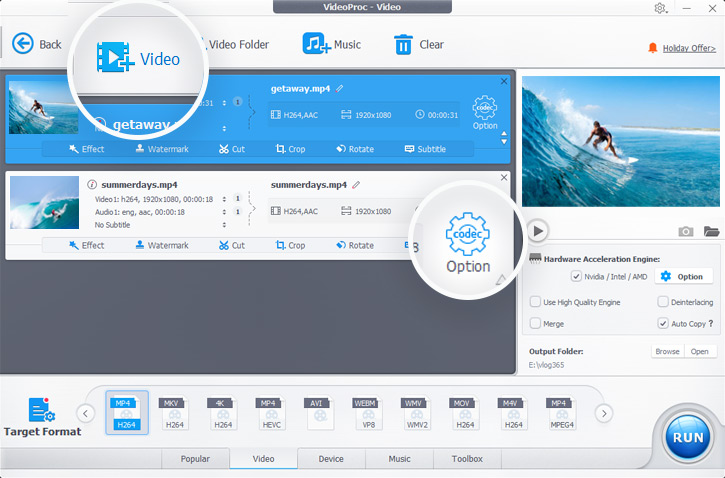This screenshot has width=725, height=478.
Task: Select the getaway.mp4 thumbnail
Action: click(x=43, y=107)
